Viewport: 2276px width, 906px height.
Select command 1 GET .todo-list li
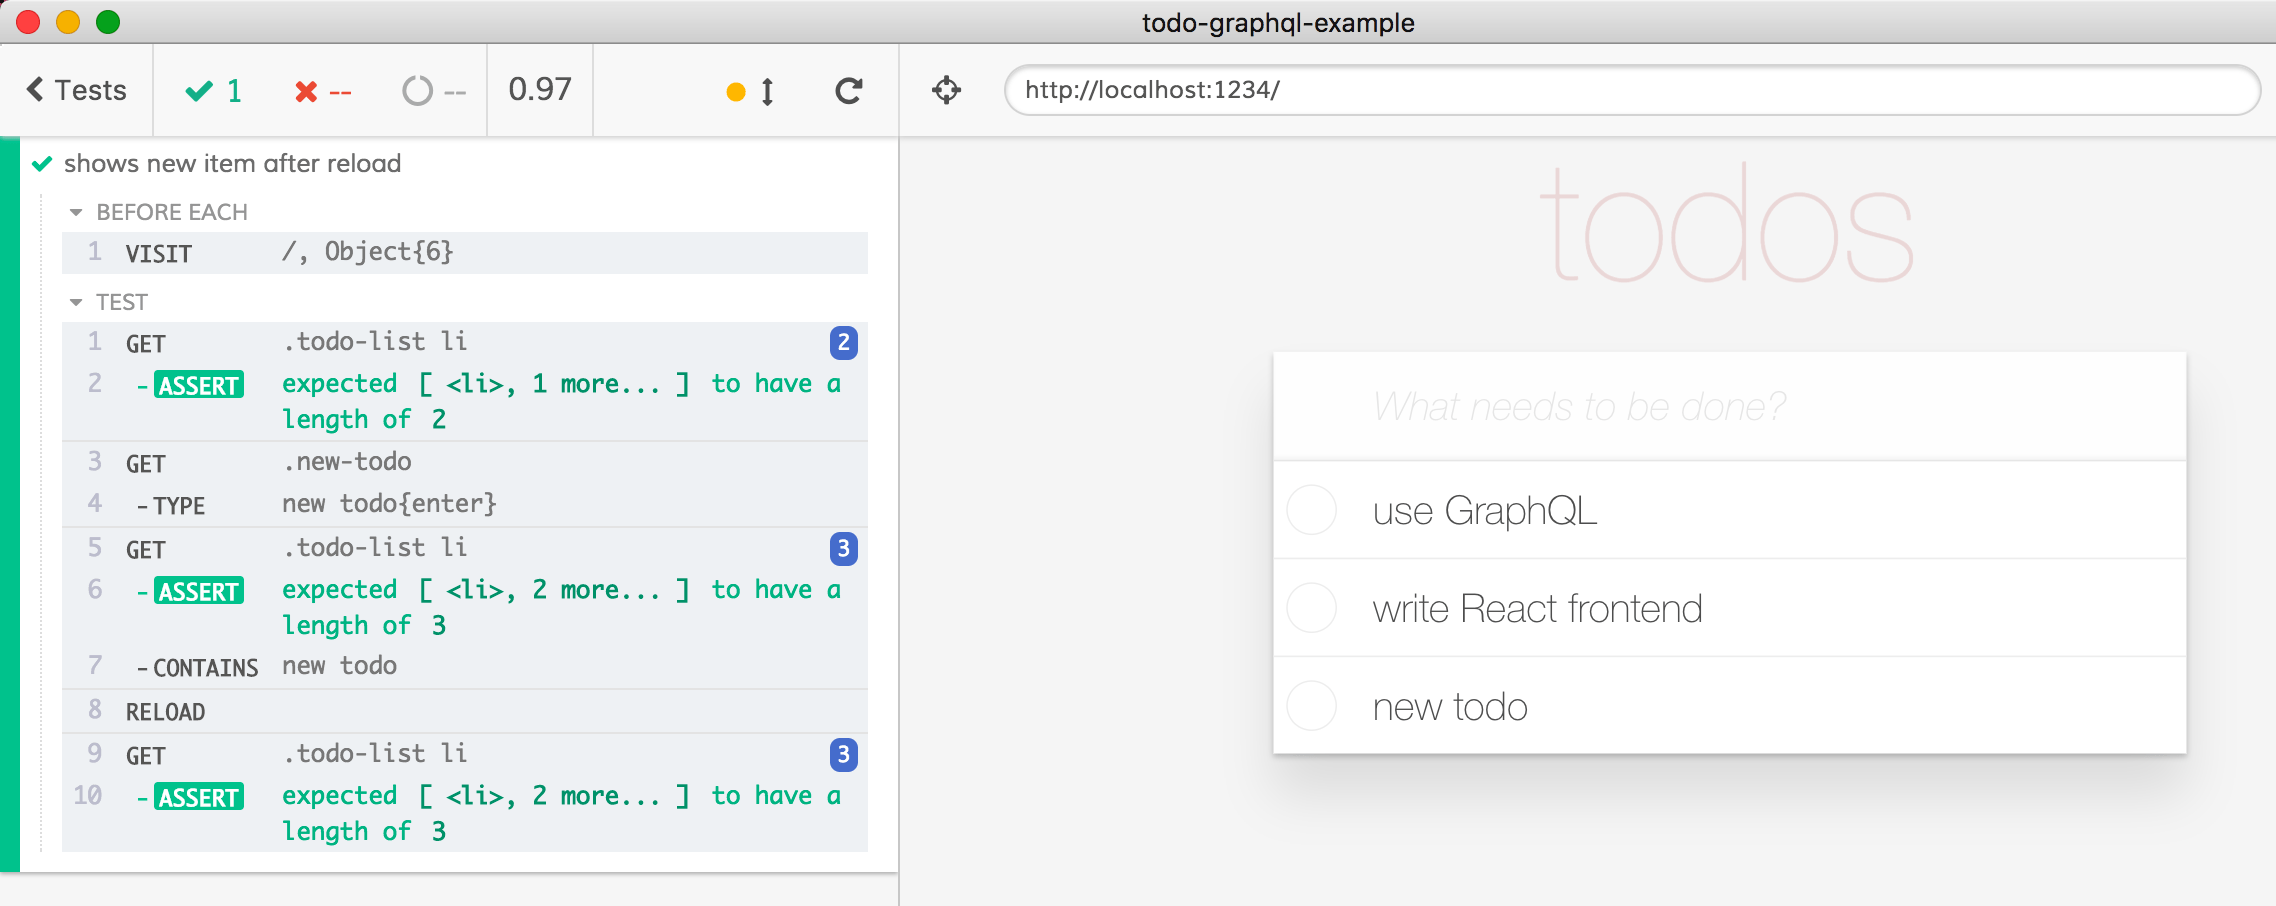click(465, 342)
